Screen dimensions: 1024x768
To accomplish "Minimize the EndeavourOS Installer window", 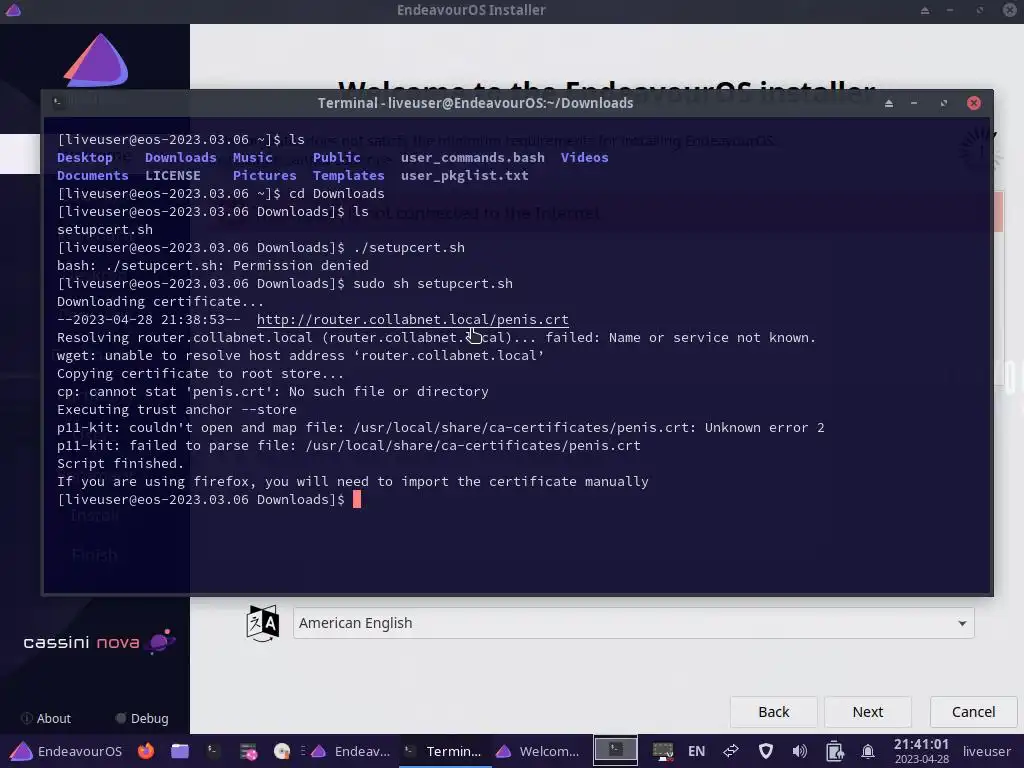I will pyautogui.click(x=950, y=10).
